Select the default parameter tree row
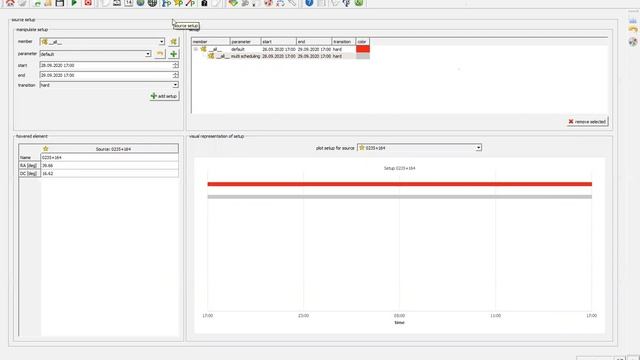640x360 pixels. tap(281, 49)
